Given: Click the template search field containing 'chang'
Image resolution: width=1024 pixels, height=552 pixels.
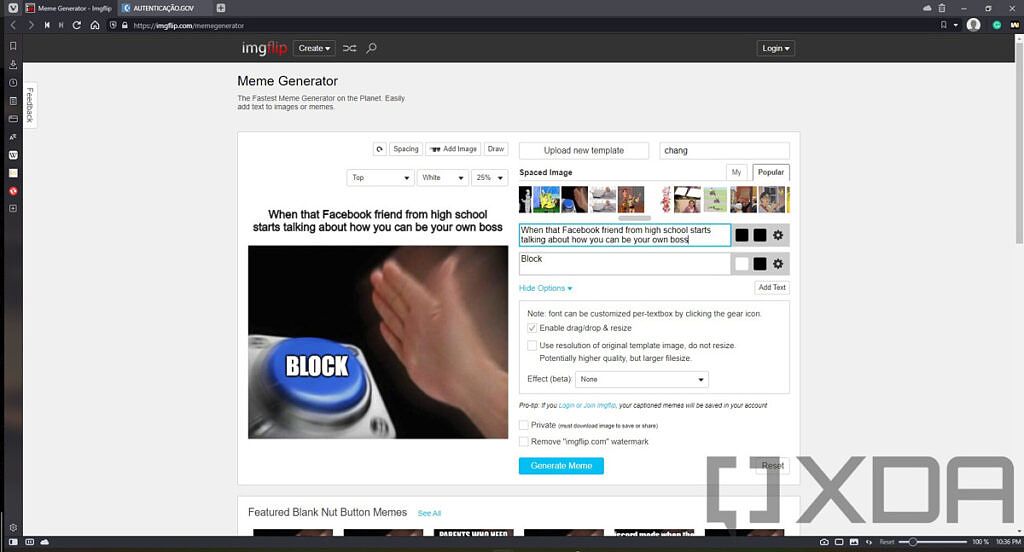Looking at the screenshot, I should [724, 150].
